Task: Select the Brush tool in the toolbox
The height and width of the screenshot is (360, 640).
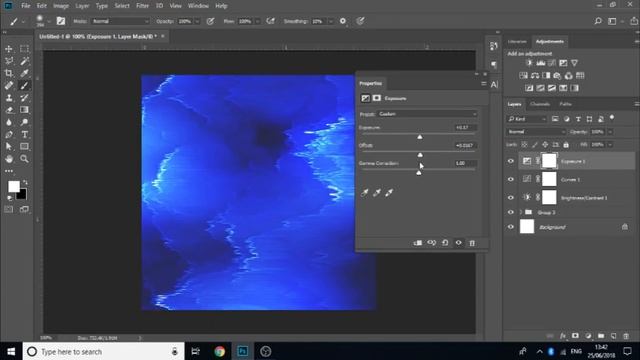Action: [24, 86]
